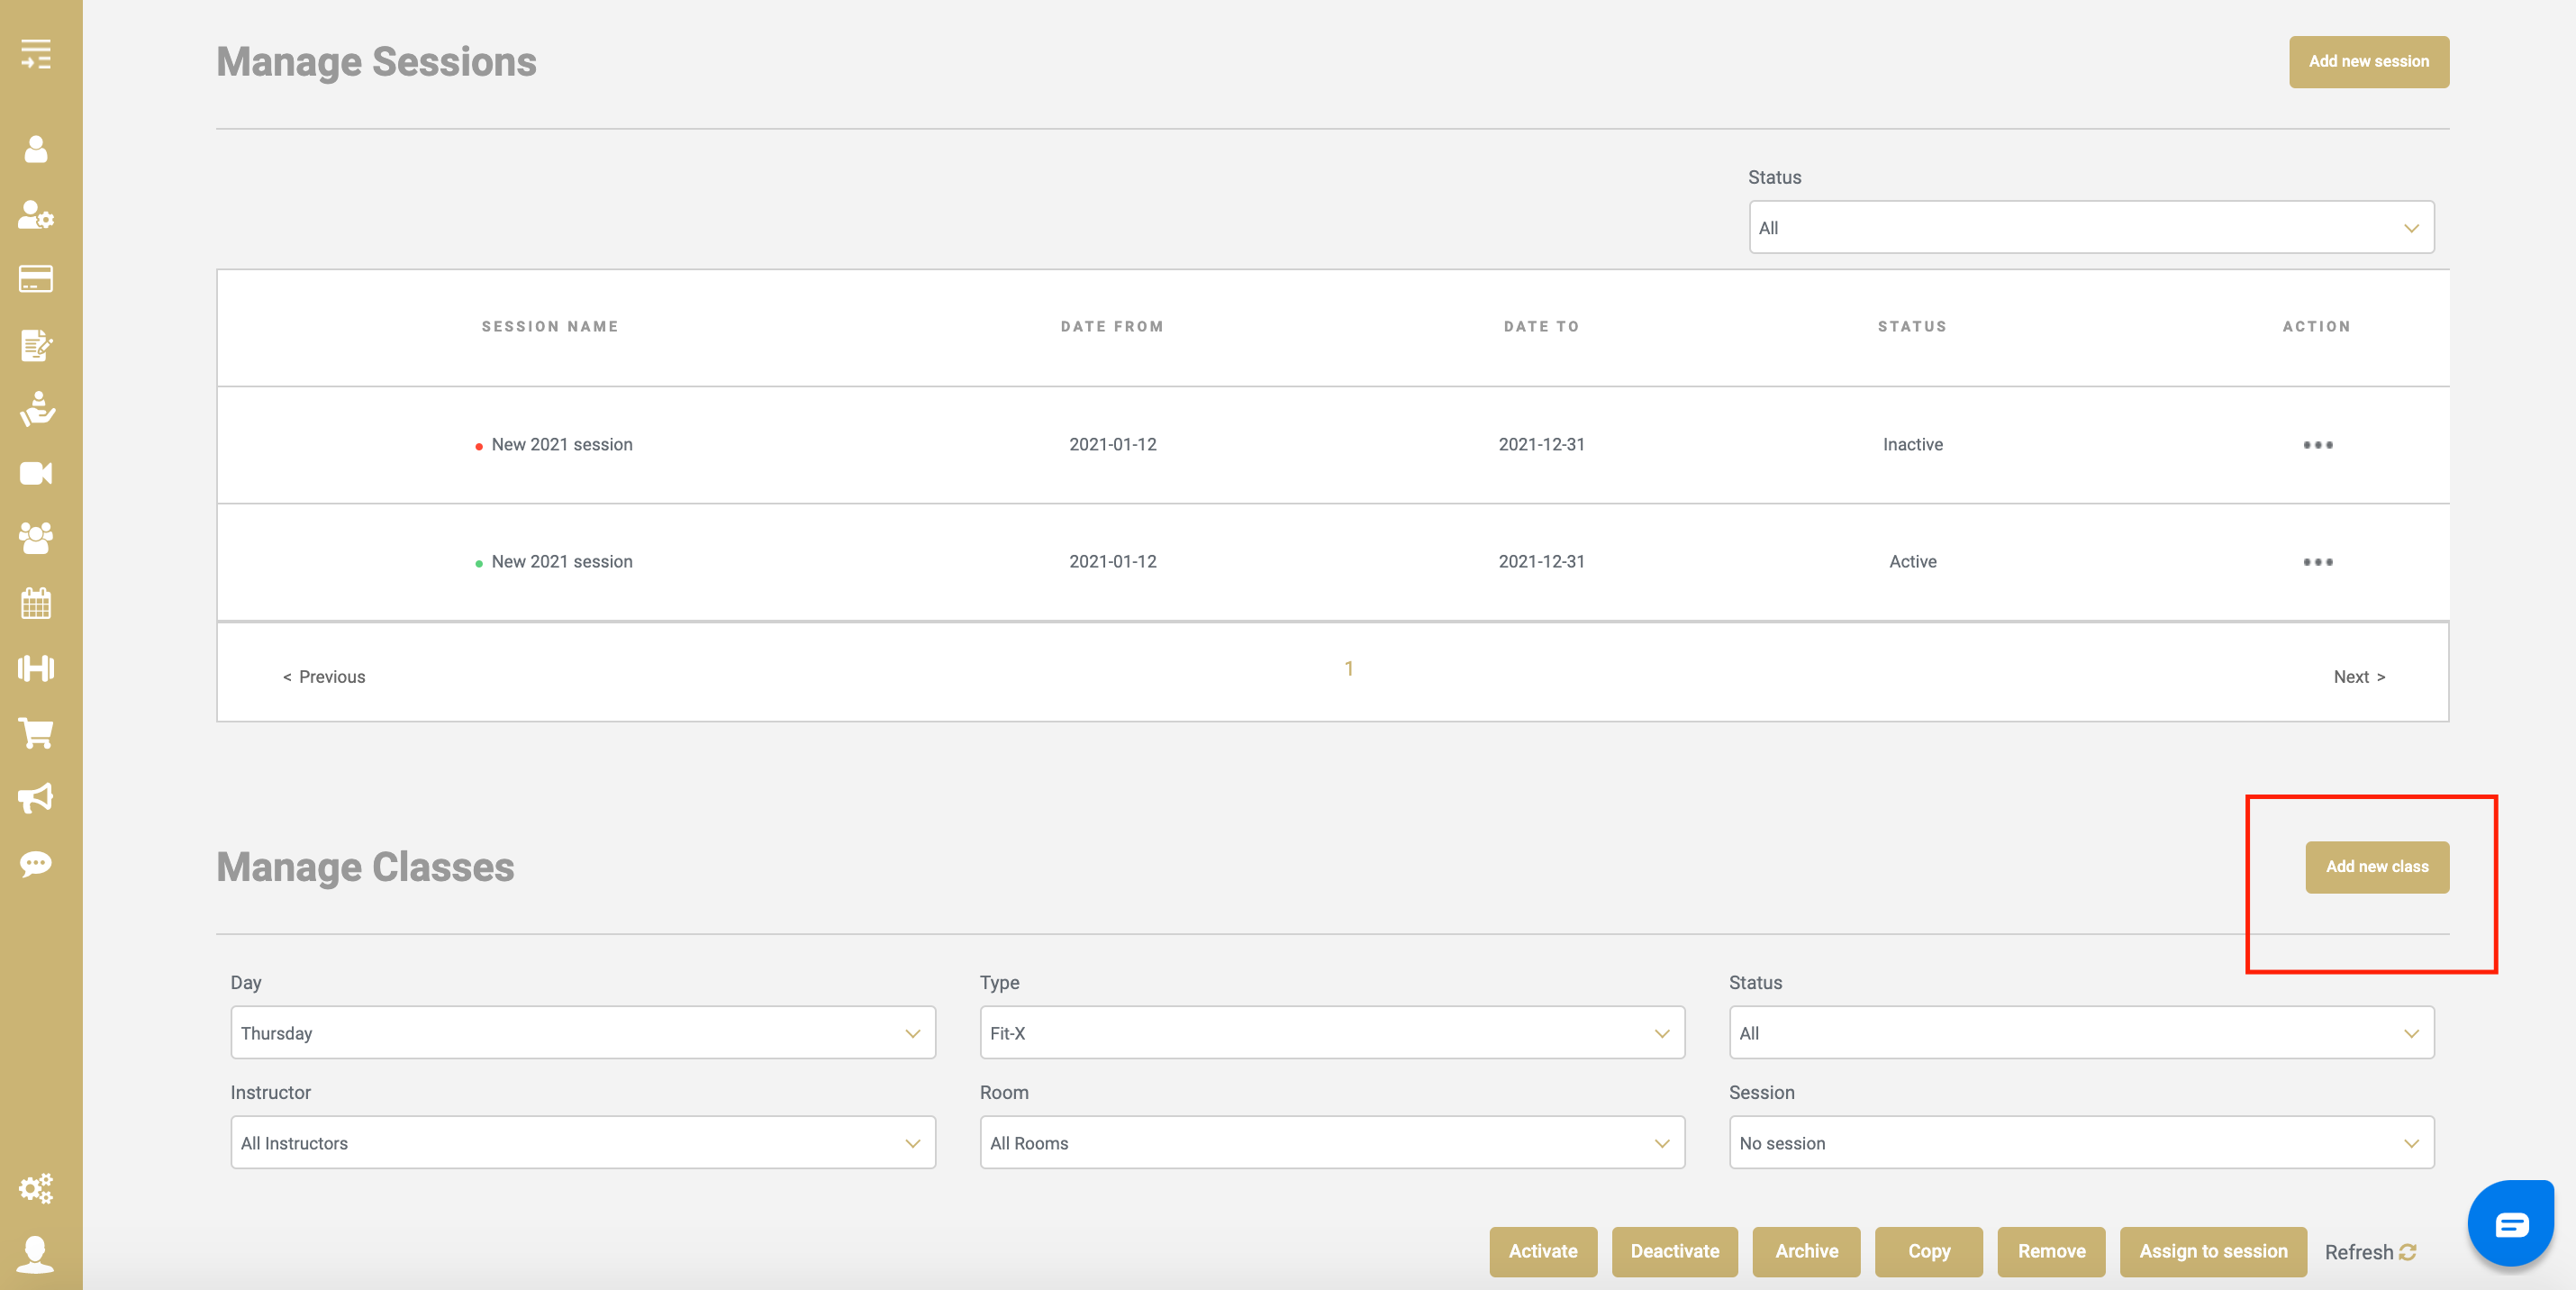The height and width of the screenshot is (1290, 2576).
Task: Open the forms document-pencil icon
Action: (36, 344)
